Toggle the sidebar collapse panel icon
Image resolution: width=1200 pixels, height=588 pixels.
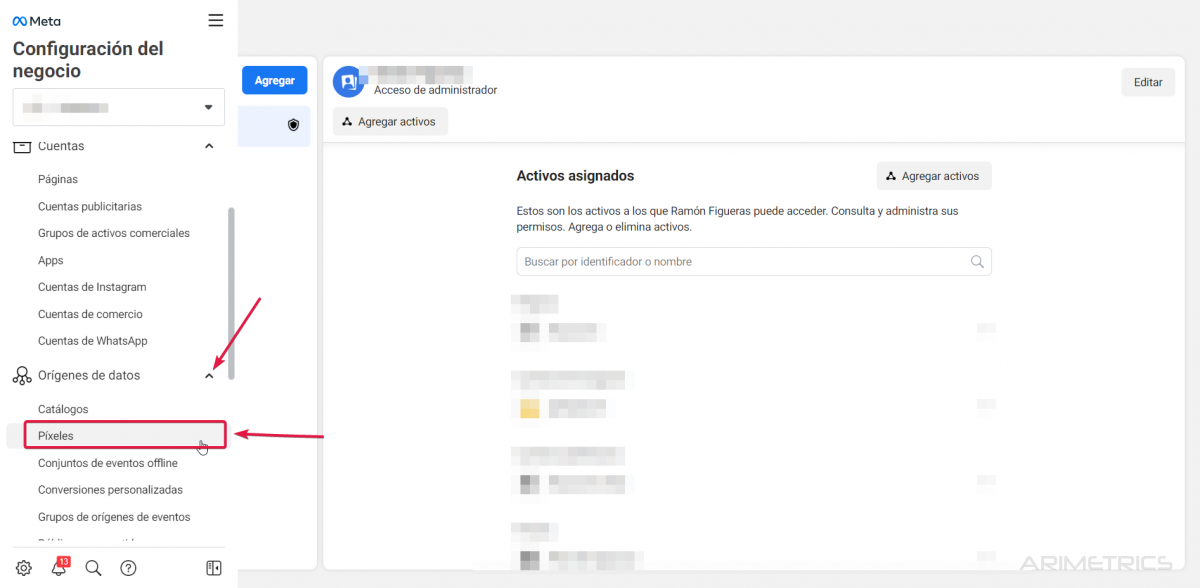tap(213, 568)
